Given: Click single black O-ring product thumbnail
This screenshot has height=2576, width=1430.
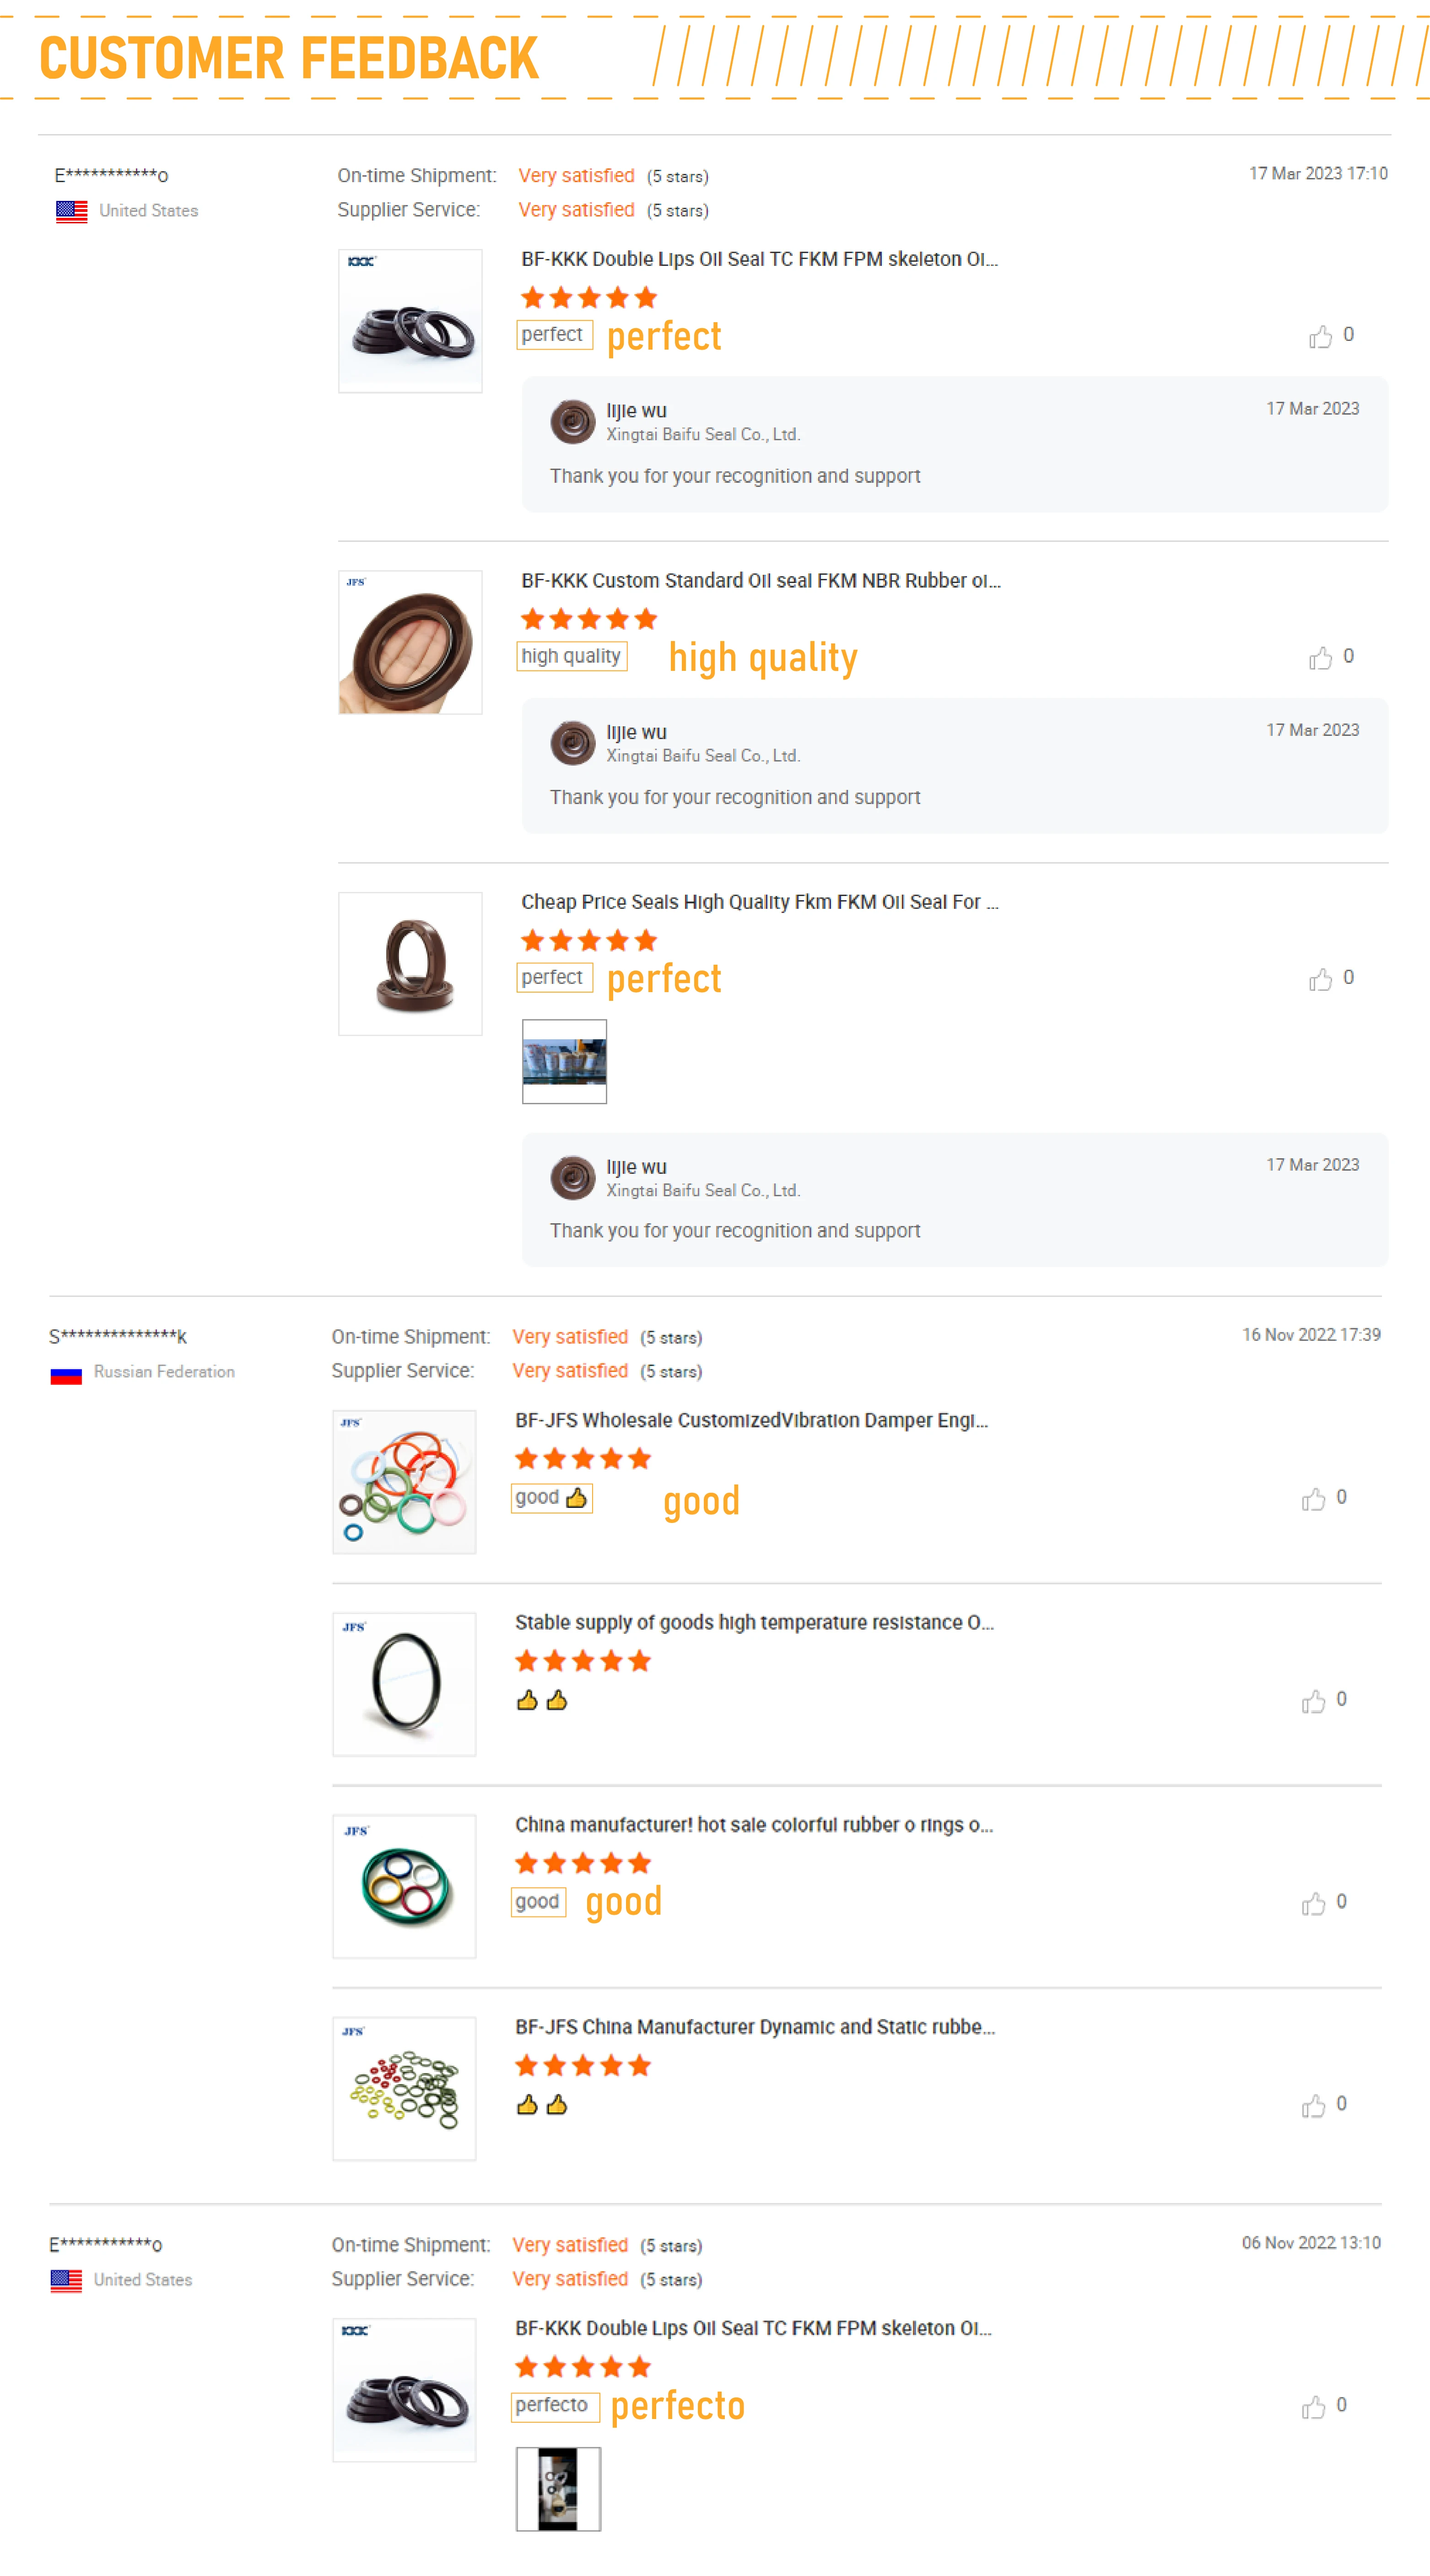Looking at the screenshot, I should pos(404,1684).
